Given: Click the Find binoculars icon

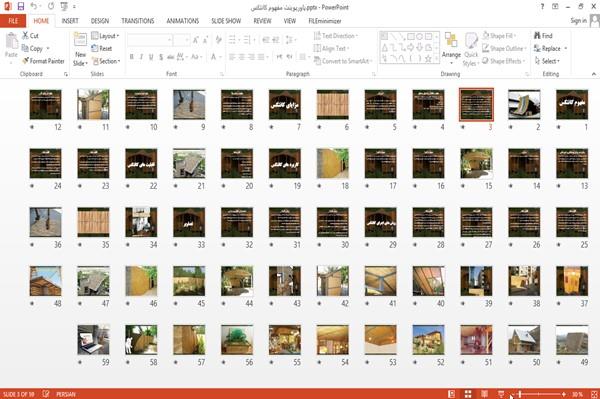Looking at the screenshot, I should (x=538, y=36).
